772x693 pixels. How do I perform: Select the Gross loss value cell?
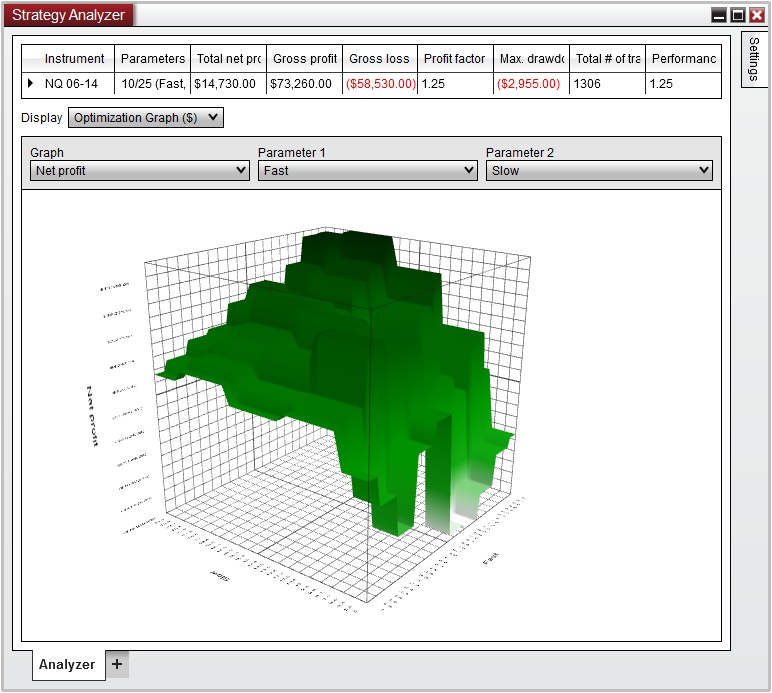click(x=380, y=84)
